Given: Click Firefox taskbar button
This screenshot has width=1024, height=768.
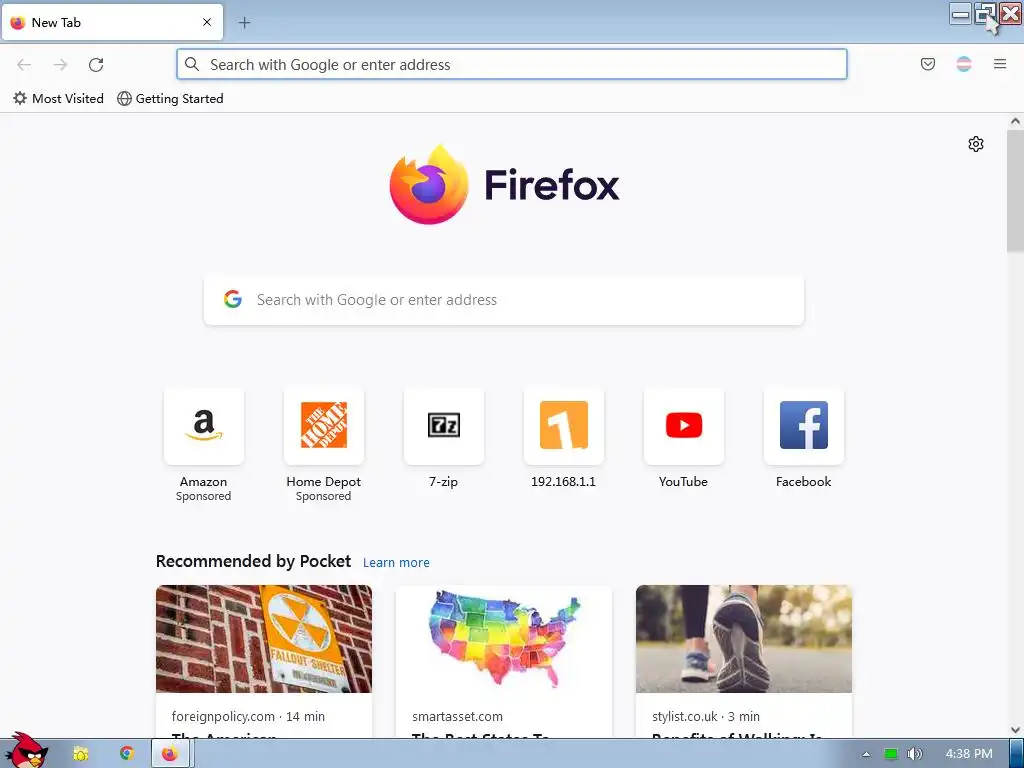Looking at the screenshot, I should point(171,754).
